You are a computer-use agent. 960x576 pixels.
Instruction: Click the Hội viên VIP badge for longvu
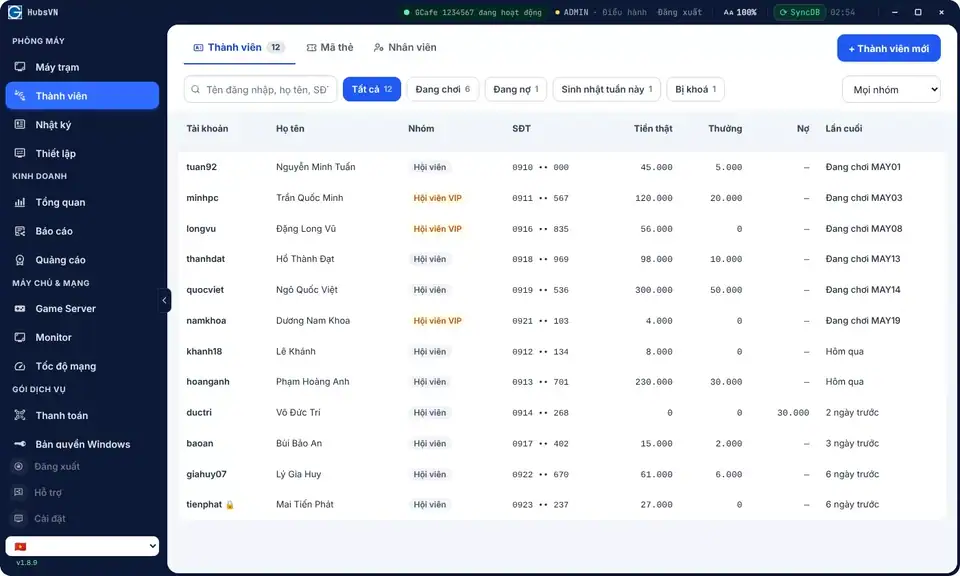click(437, 229)
